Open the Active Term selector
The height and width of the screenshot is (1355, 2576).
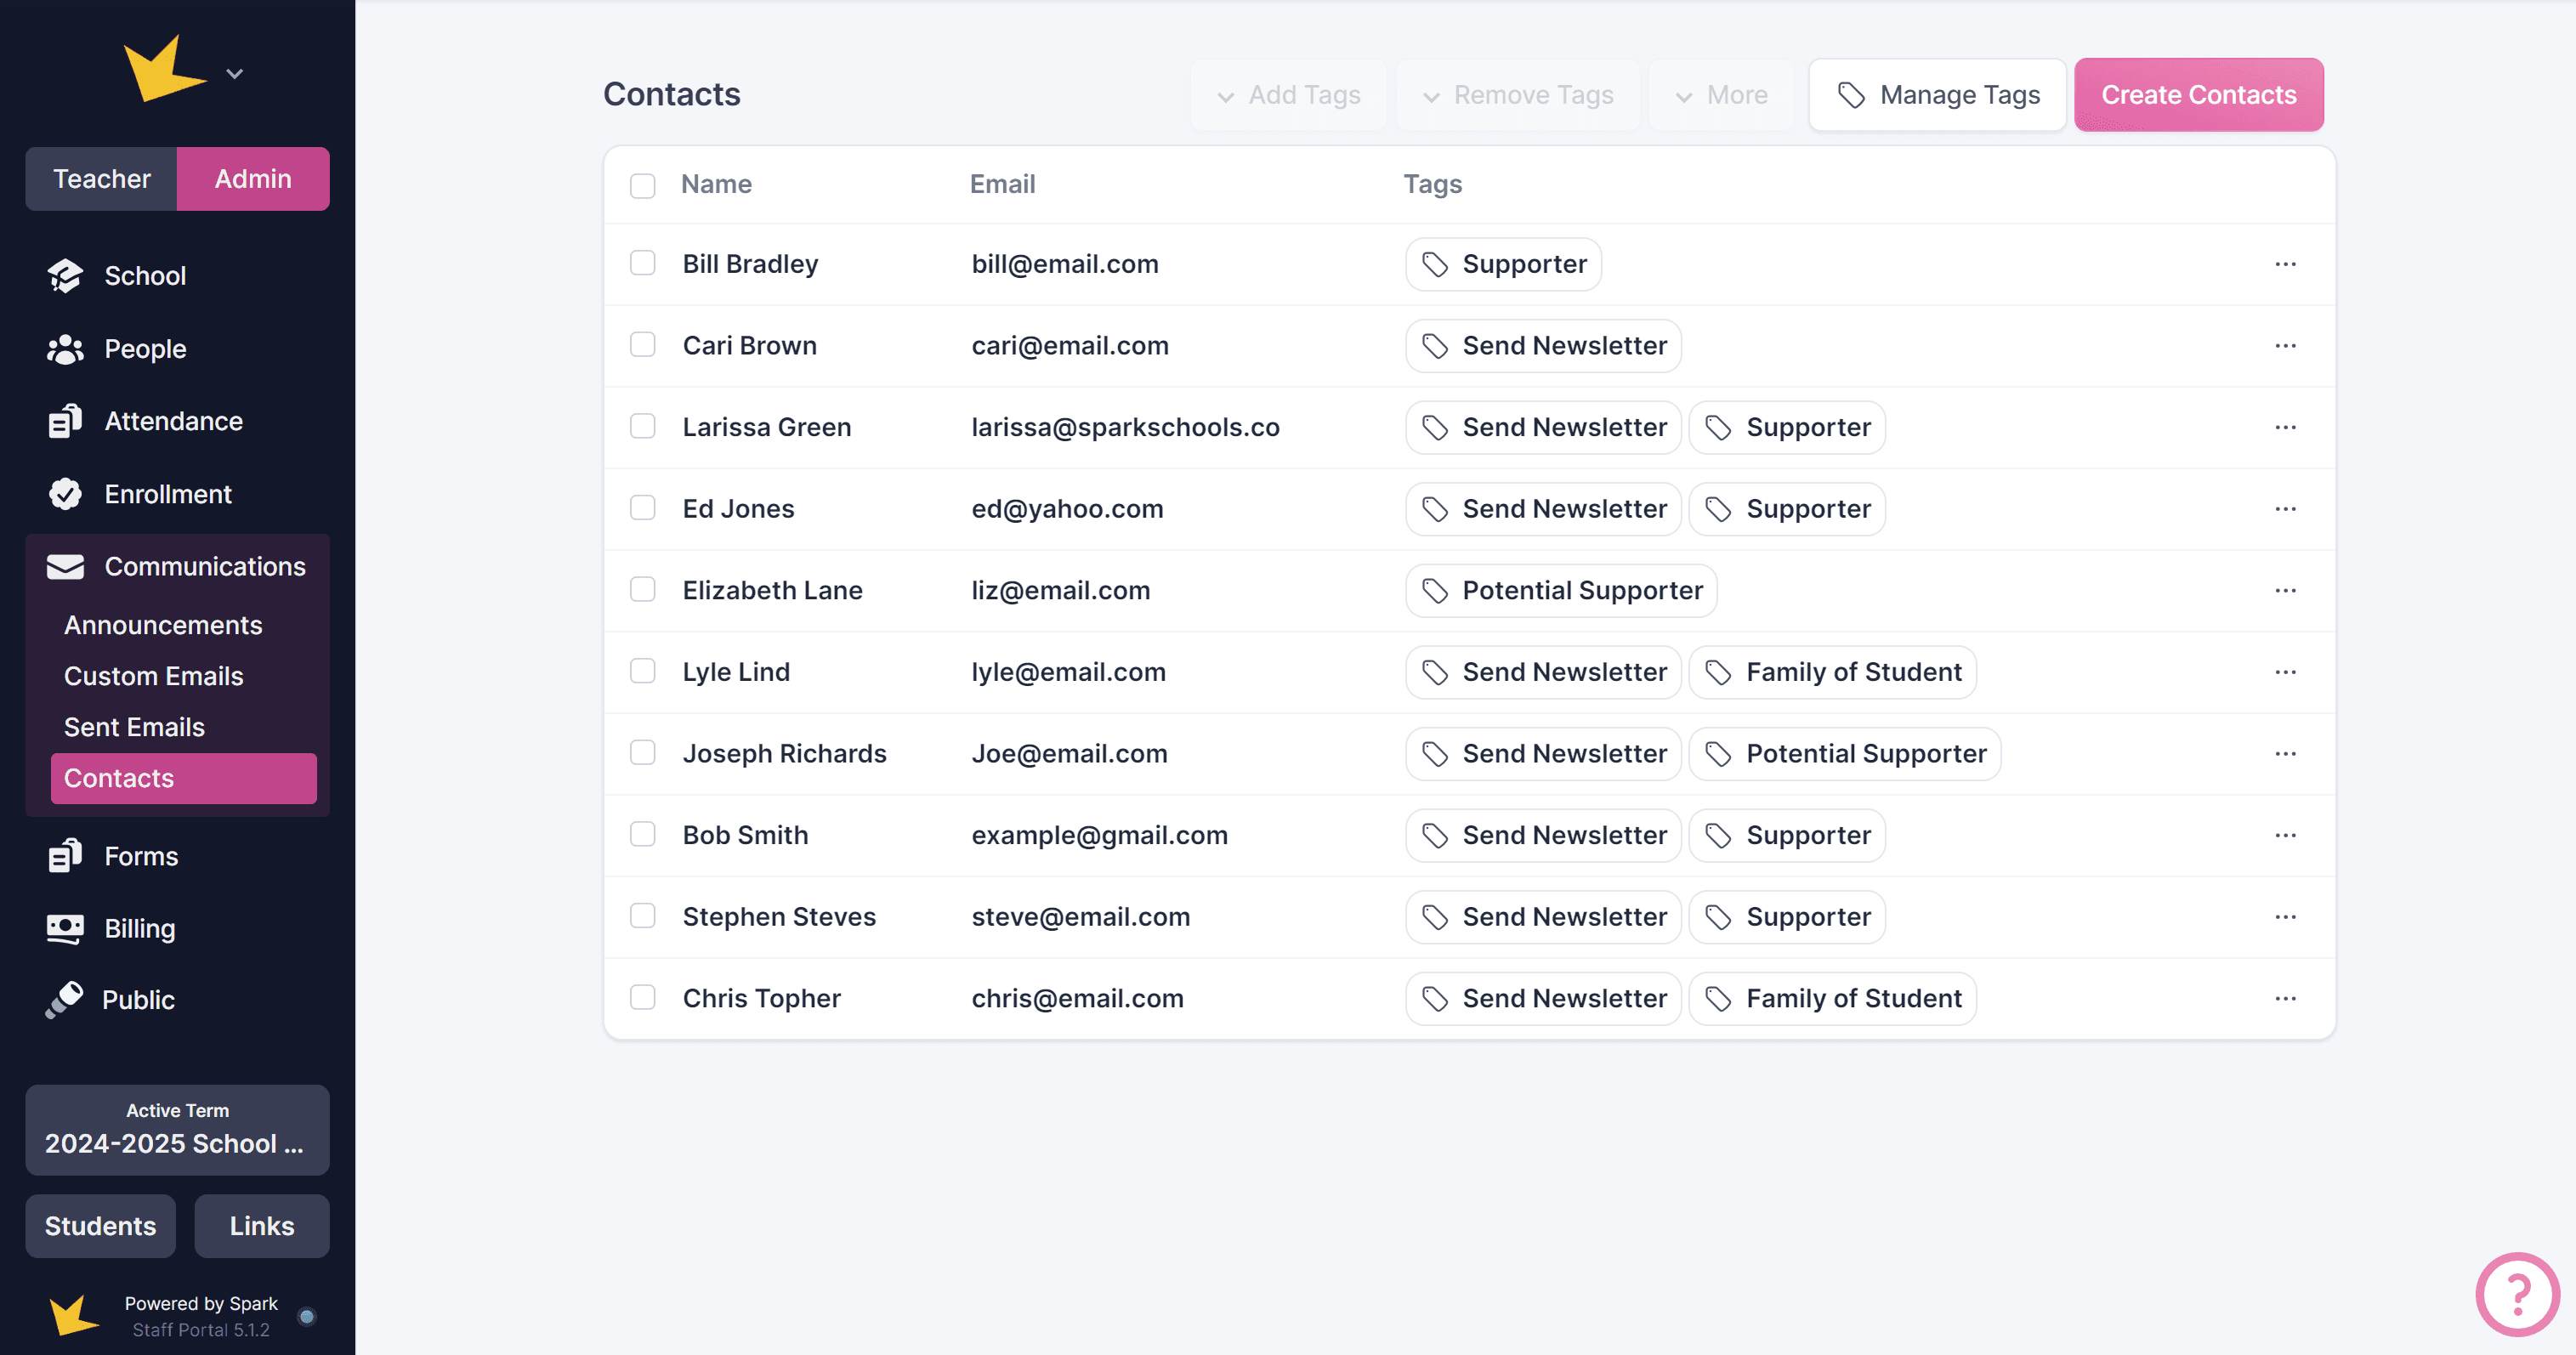pyautogui.click(x=177, y=1130)
